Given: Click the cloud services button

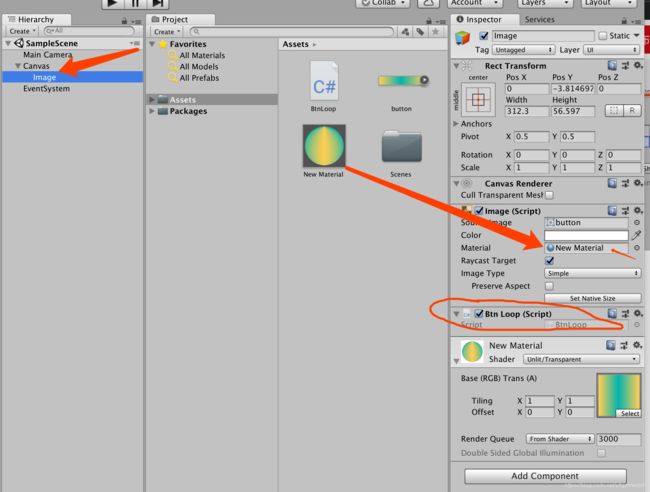Looking at the screenshot, I should (x=428, y=3).
